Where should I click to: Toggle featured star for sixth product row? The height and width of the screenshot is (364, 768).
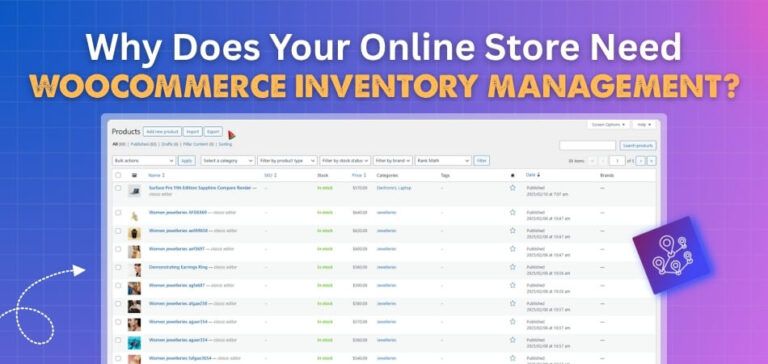(x=512, y=285)
